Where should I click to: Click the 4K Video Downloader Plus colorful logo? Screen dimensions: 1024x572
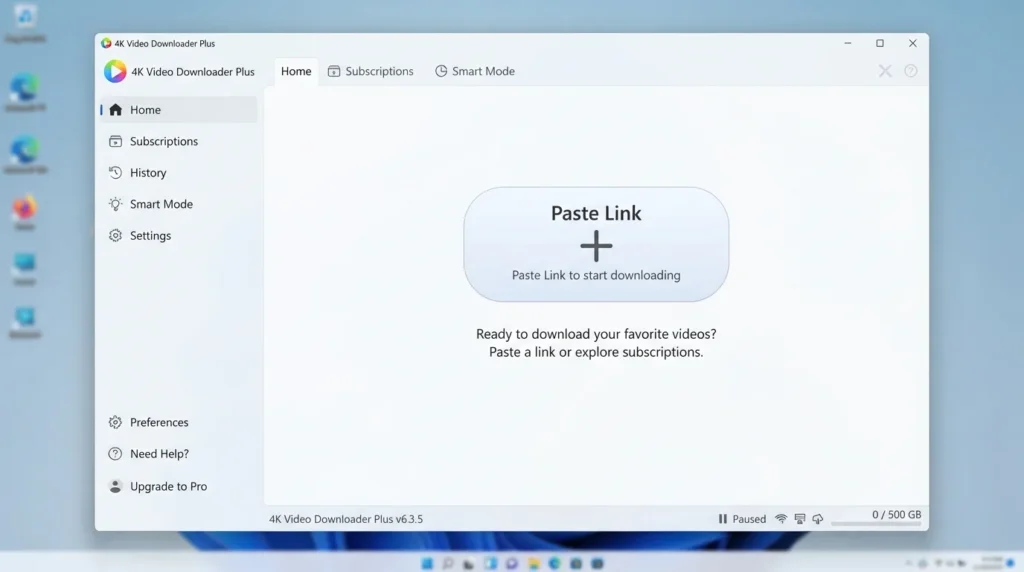115,71
